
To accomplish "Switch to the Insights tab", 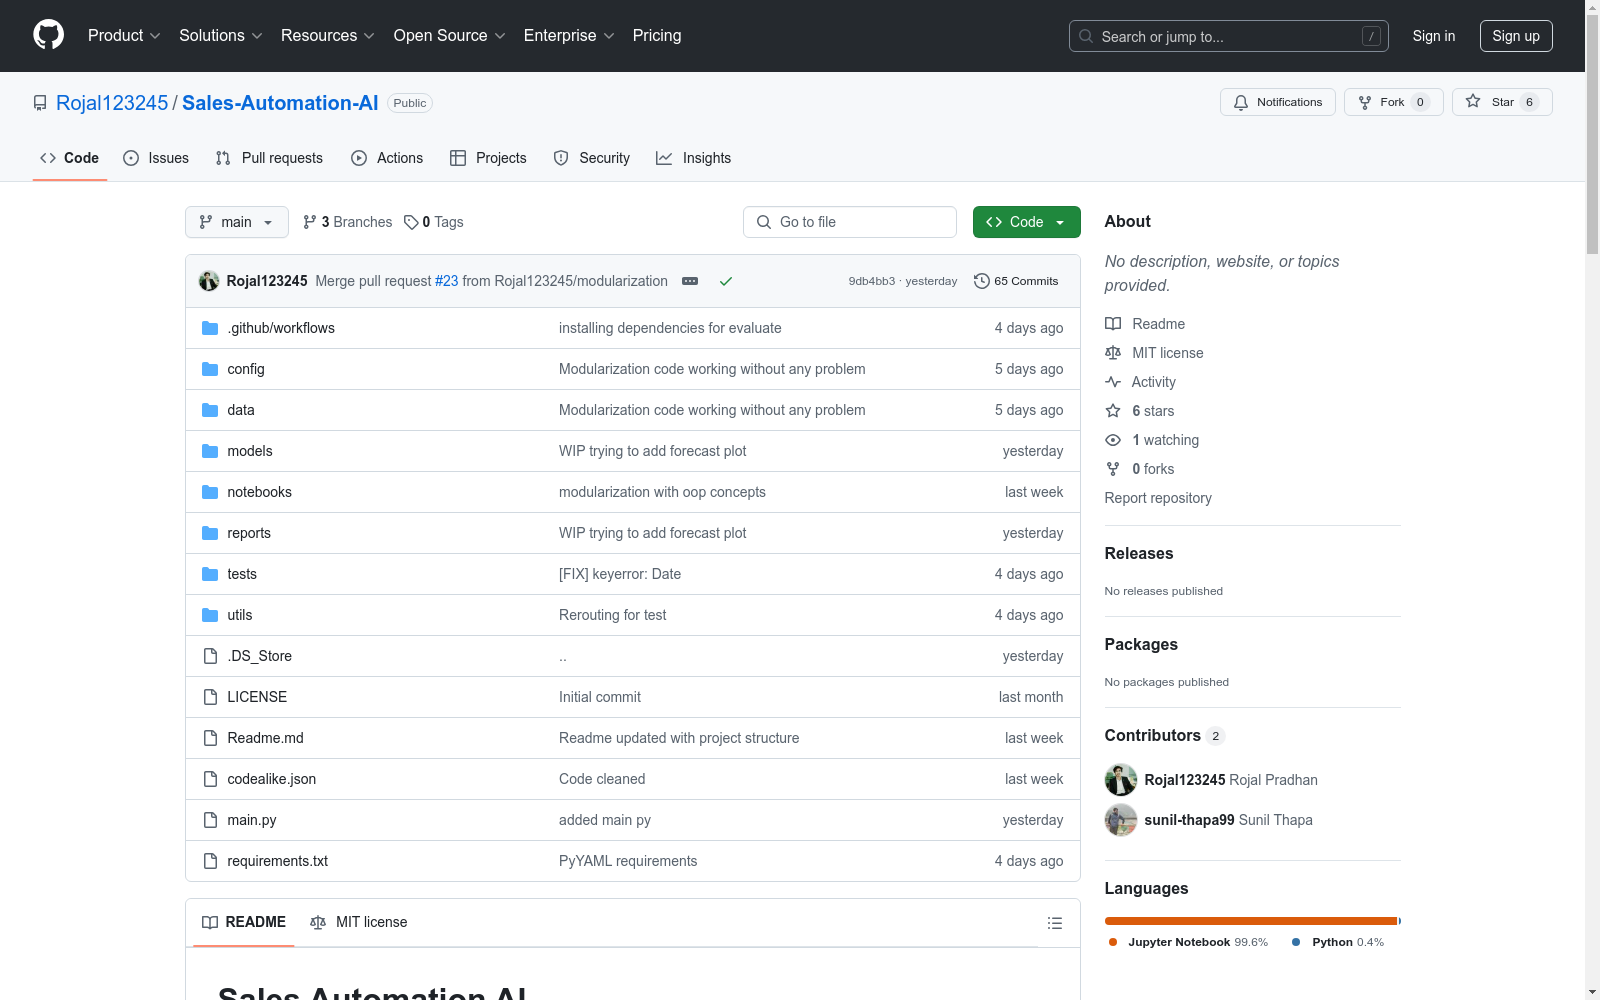I will pos(694,158).
